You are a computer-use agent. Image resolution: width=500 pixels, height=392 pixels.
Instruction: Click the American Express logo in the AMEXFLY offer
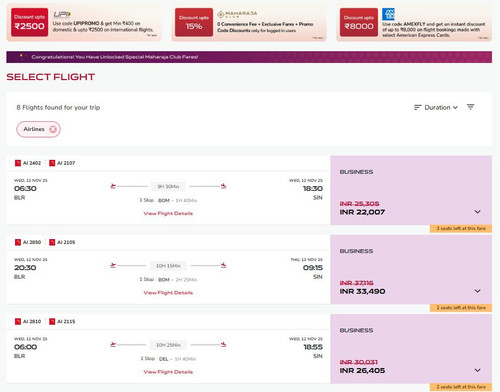(388, 14)
